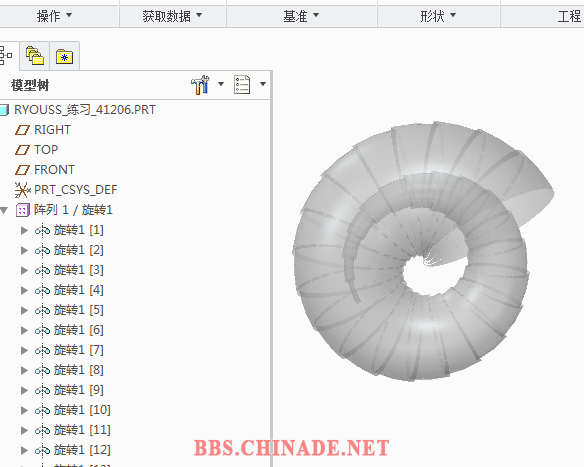
Task: Select the 旋转1 [12] label
Action: [x=82, y=451]
